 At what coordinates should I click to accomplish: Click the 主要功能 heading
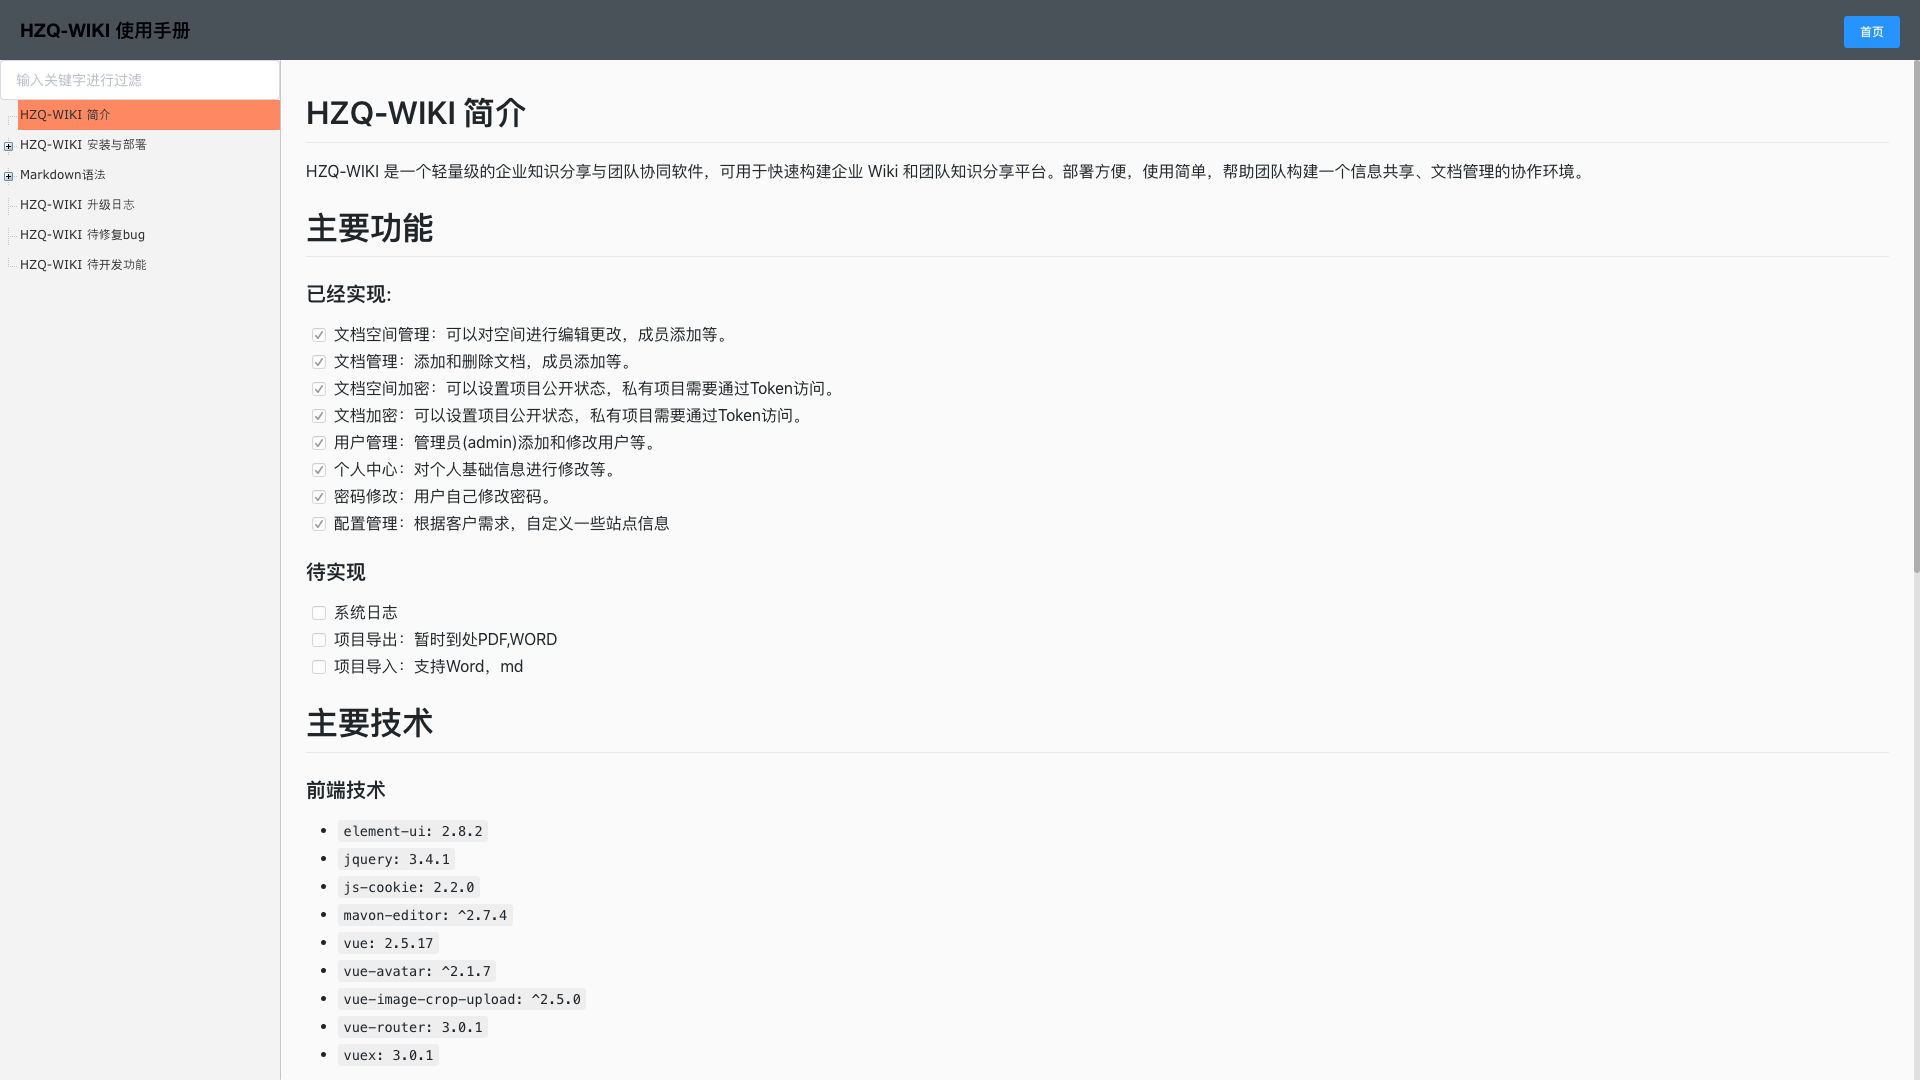point(369,228)
